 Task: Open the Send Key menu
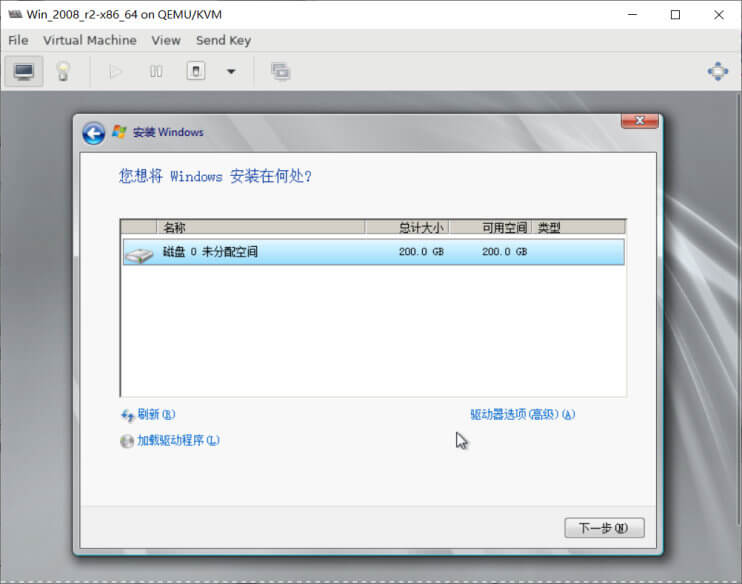pos(223,41)
